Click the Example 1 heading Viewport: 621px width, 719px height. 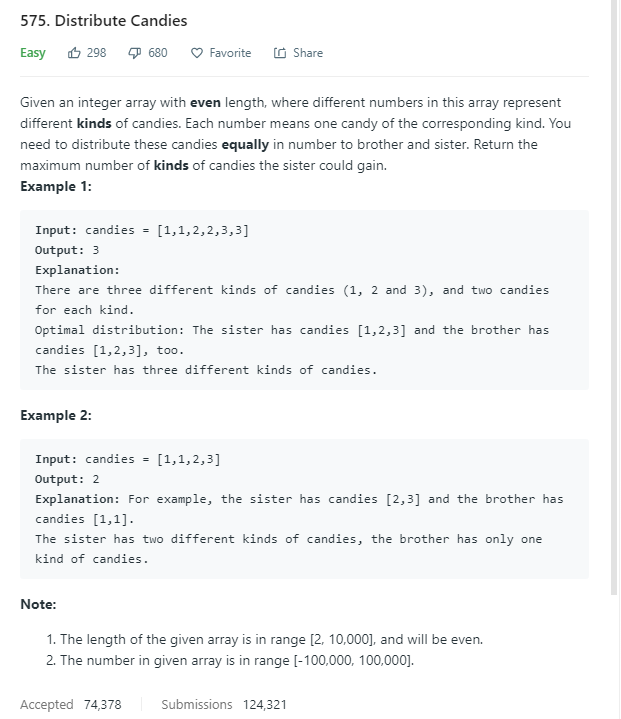click(56, 186)
